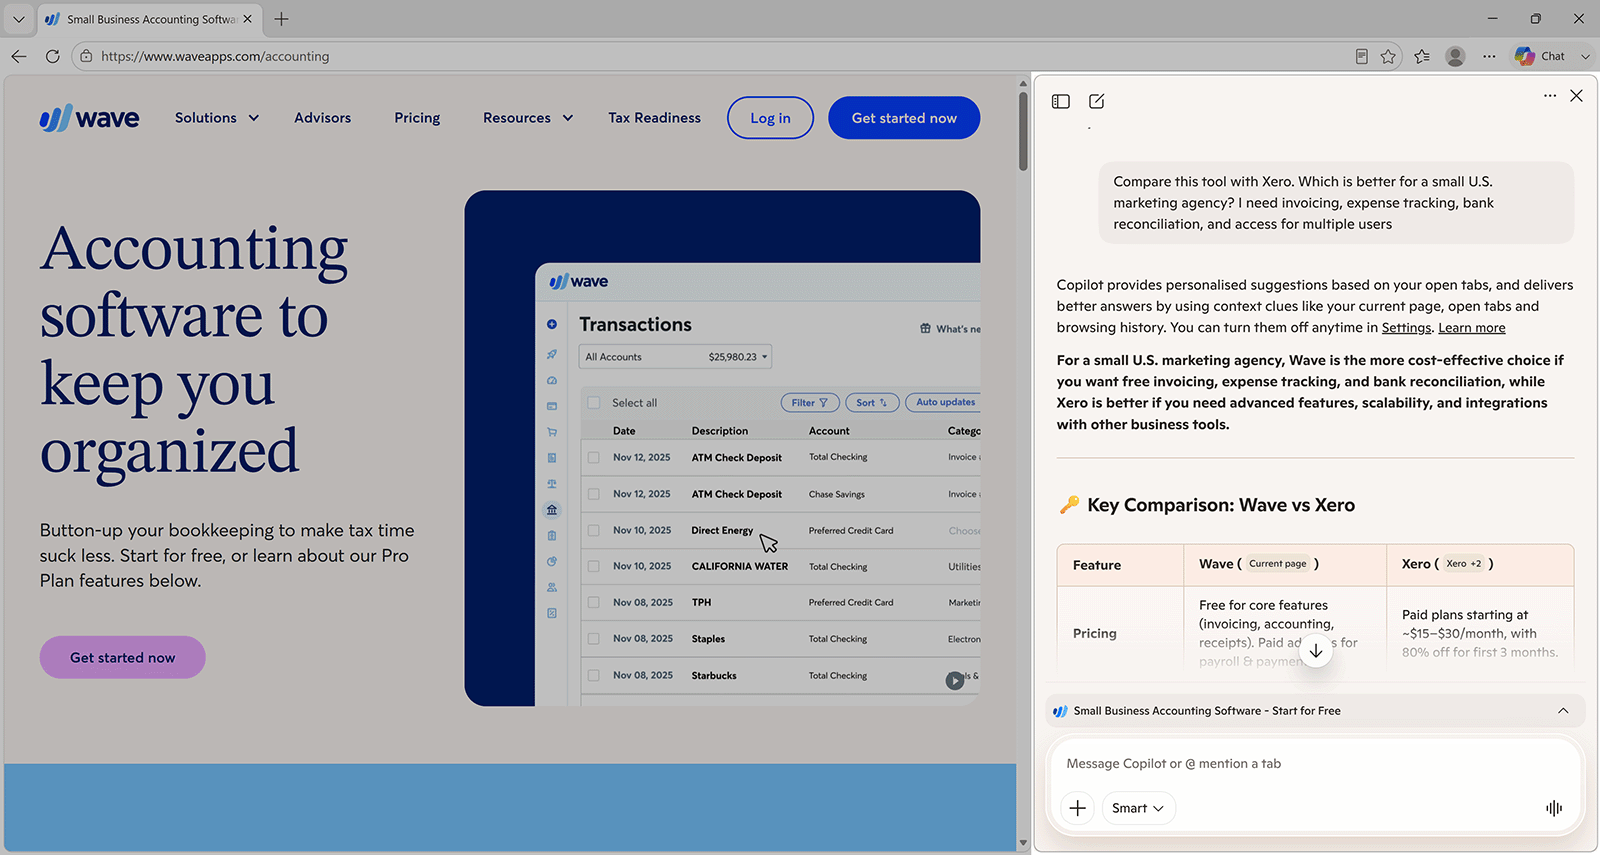The width and height of the screenshot is (1600, 855).
Task: Click the dashboard gauge sidebar icon
Action: [x=552, y=380]
